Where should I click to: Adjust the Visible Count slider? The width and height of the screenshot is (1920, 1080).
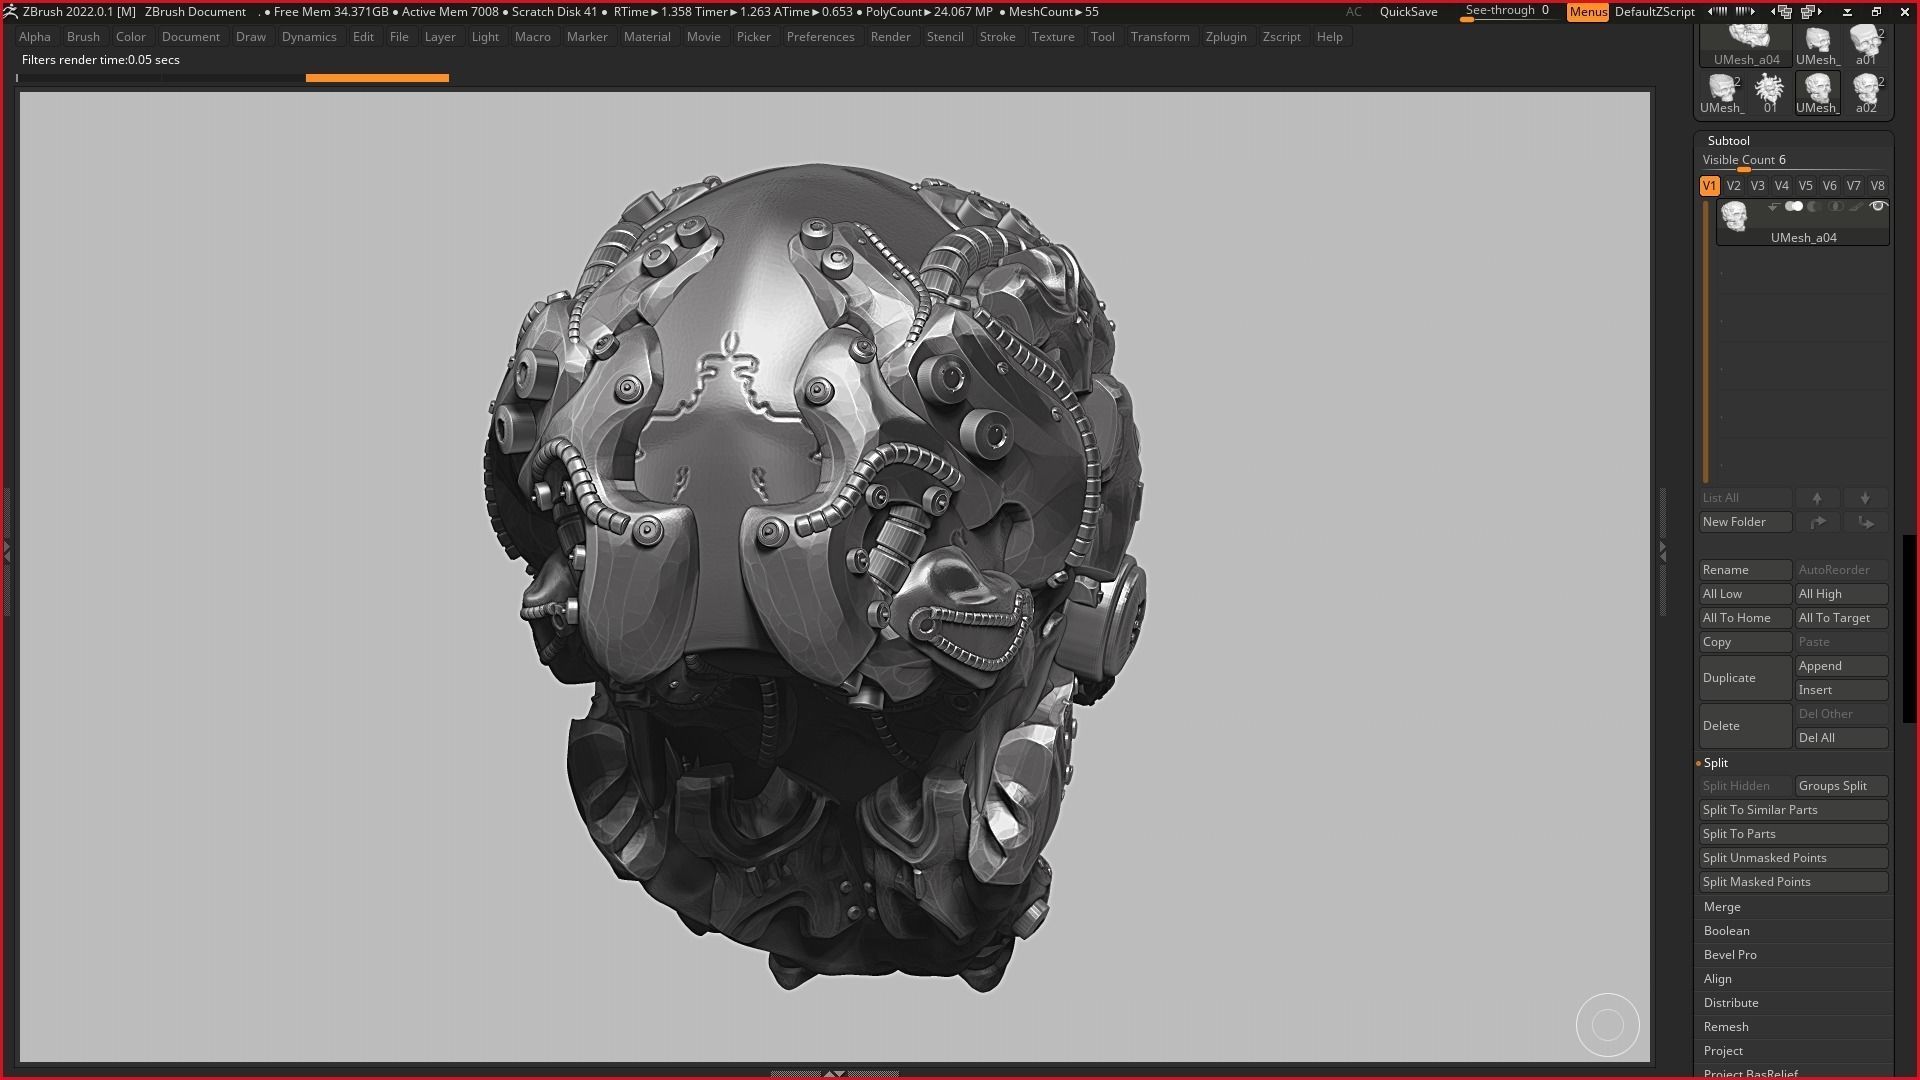1793,161
